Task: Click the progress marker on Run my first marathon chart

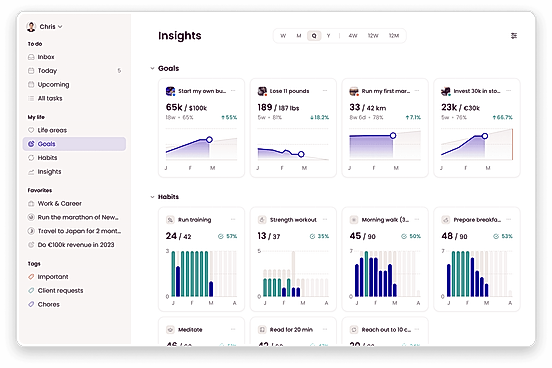Action: (393, 136)
